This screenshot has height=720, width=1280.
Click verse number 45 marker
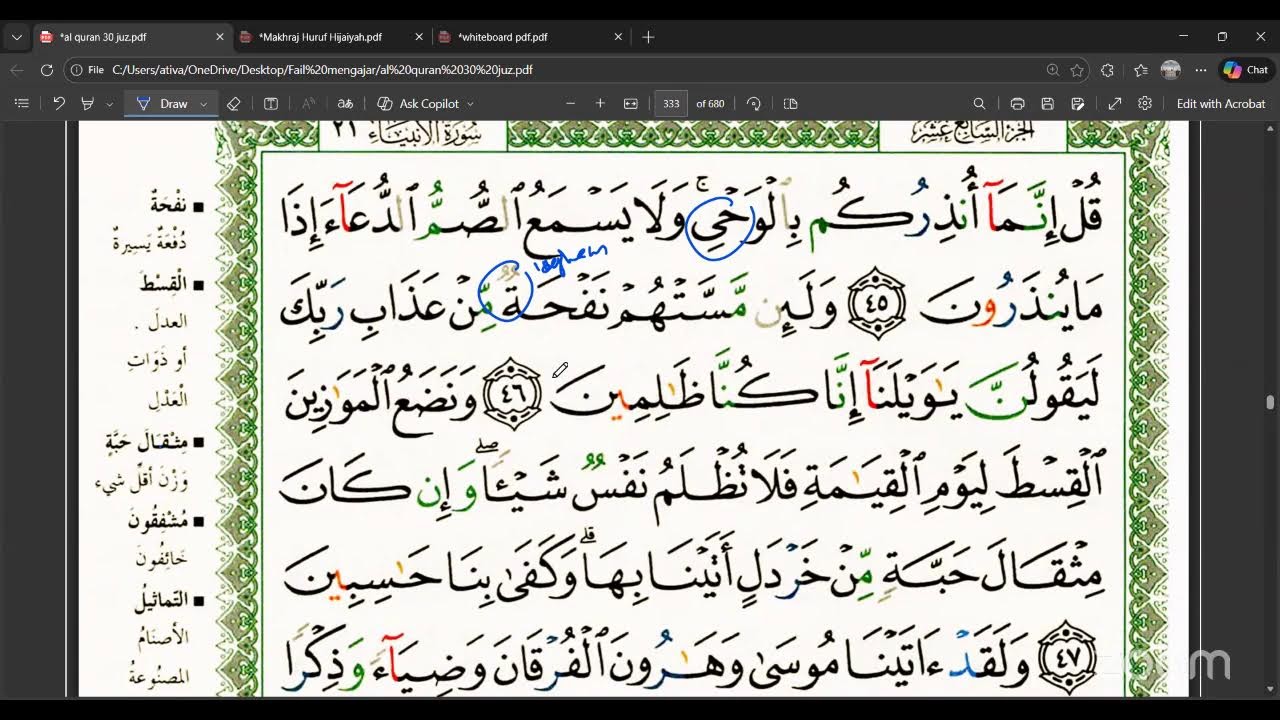877,302
